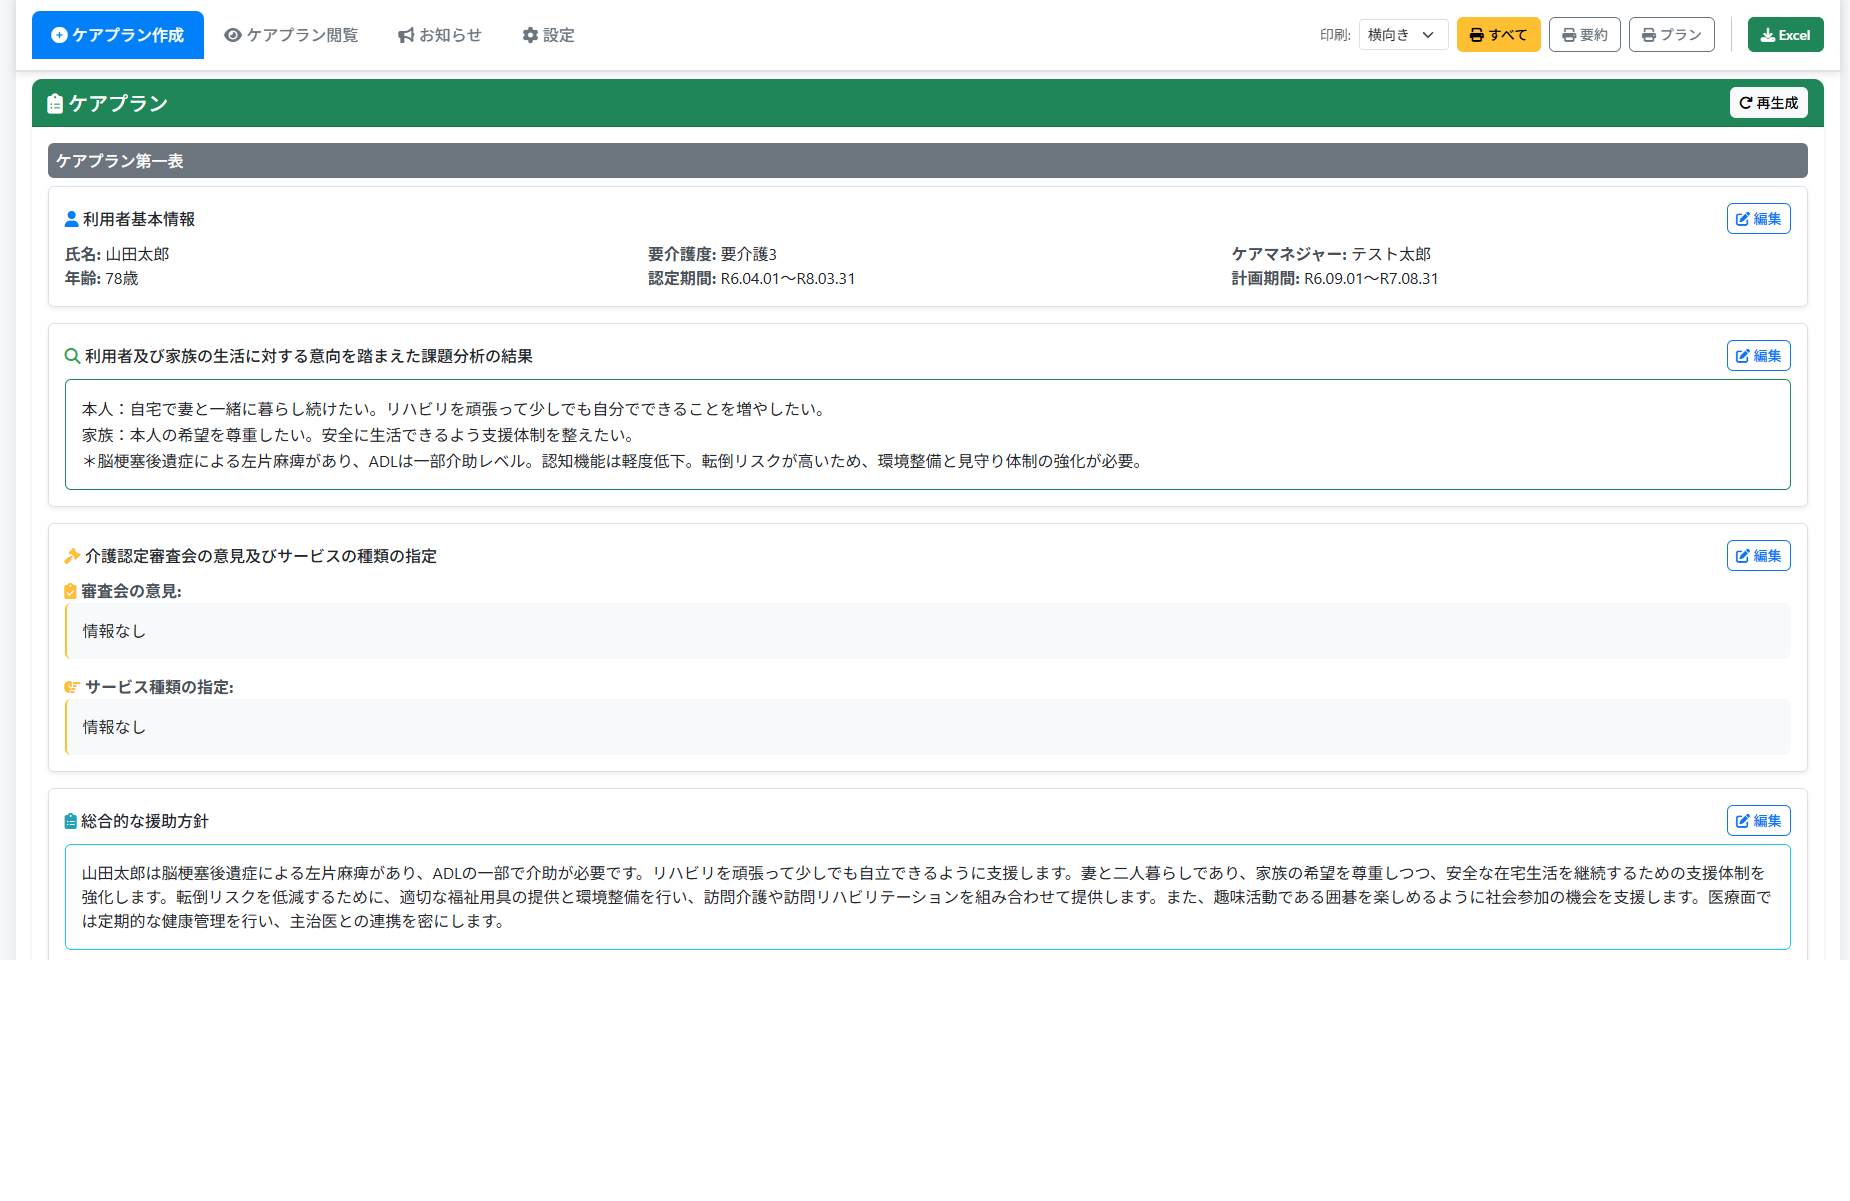The height and width of the screenshot is (1201, 1850).
Task: Click the ケアプラン第一表 section header bar
Action: [x=927, y=161]
